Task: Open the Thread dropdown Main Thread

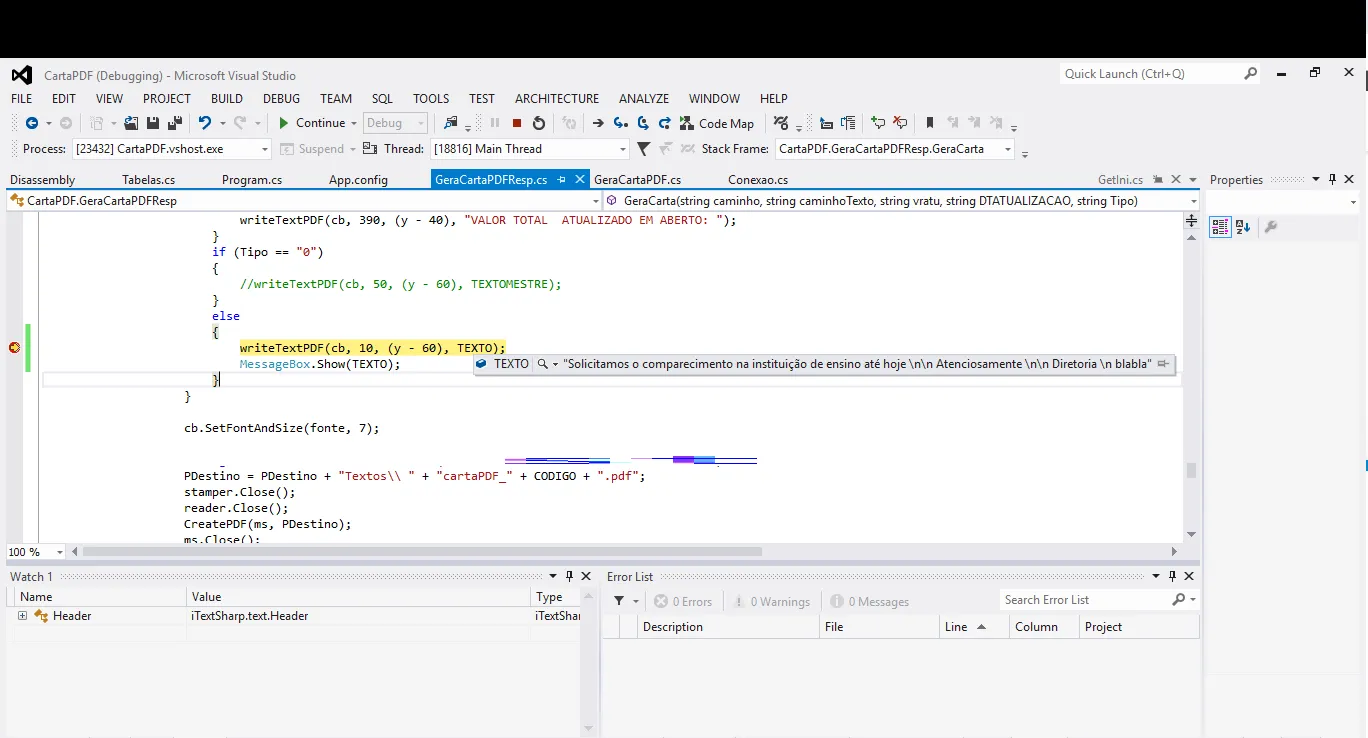Action: 623,149
